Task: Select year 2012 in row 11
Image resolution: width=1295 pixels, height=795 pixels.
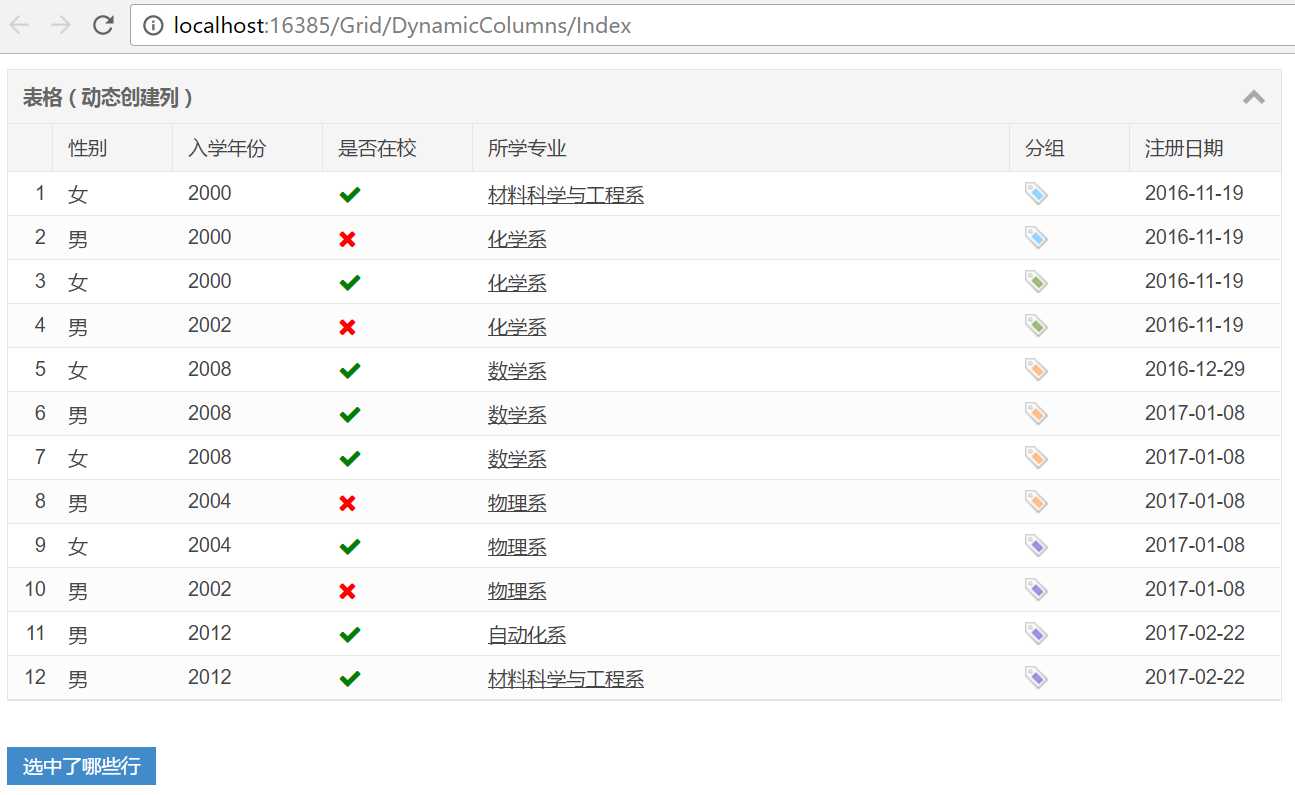Action: [209, 633]
